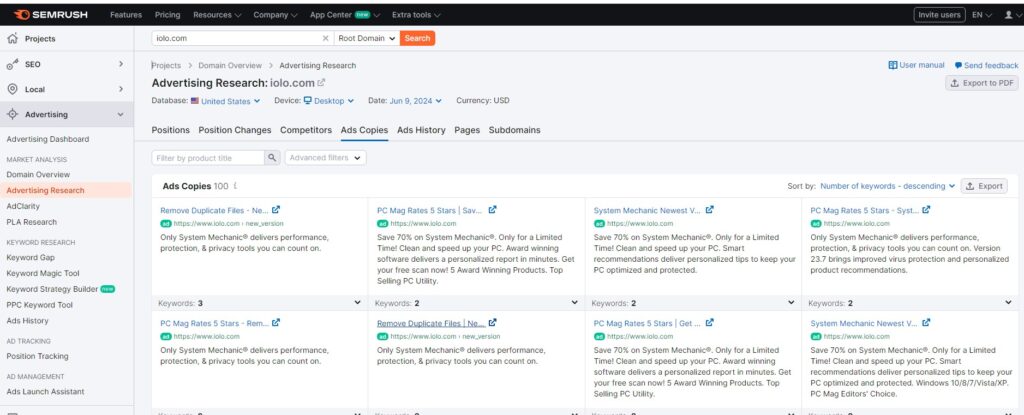
Task: Click Domain Overview in the breadcrumb
Action: pos(230,65)
